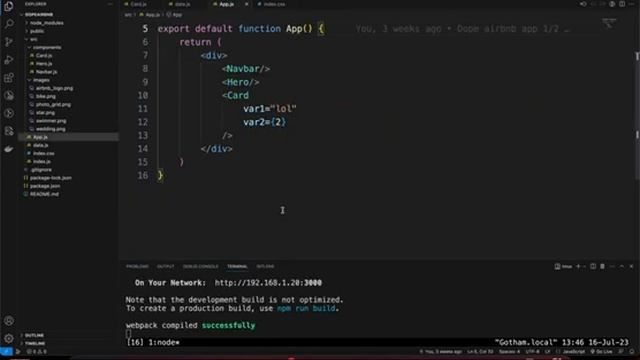Open the Search view in activity bar
640x360 pixels.
coord(9,24)
